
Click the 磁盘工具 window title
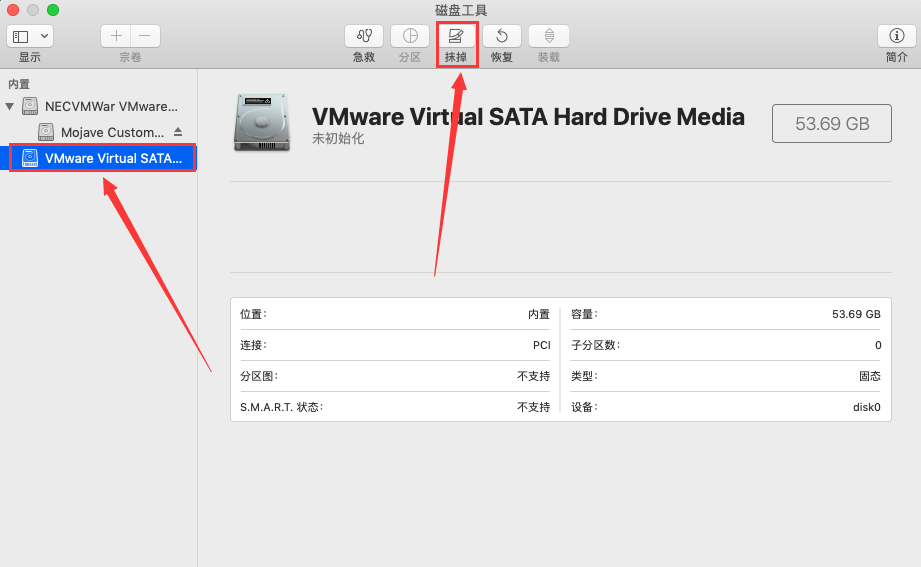tap(460, 10)
